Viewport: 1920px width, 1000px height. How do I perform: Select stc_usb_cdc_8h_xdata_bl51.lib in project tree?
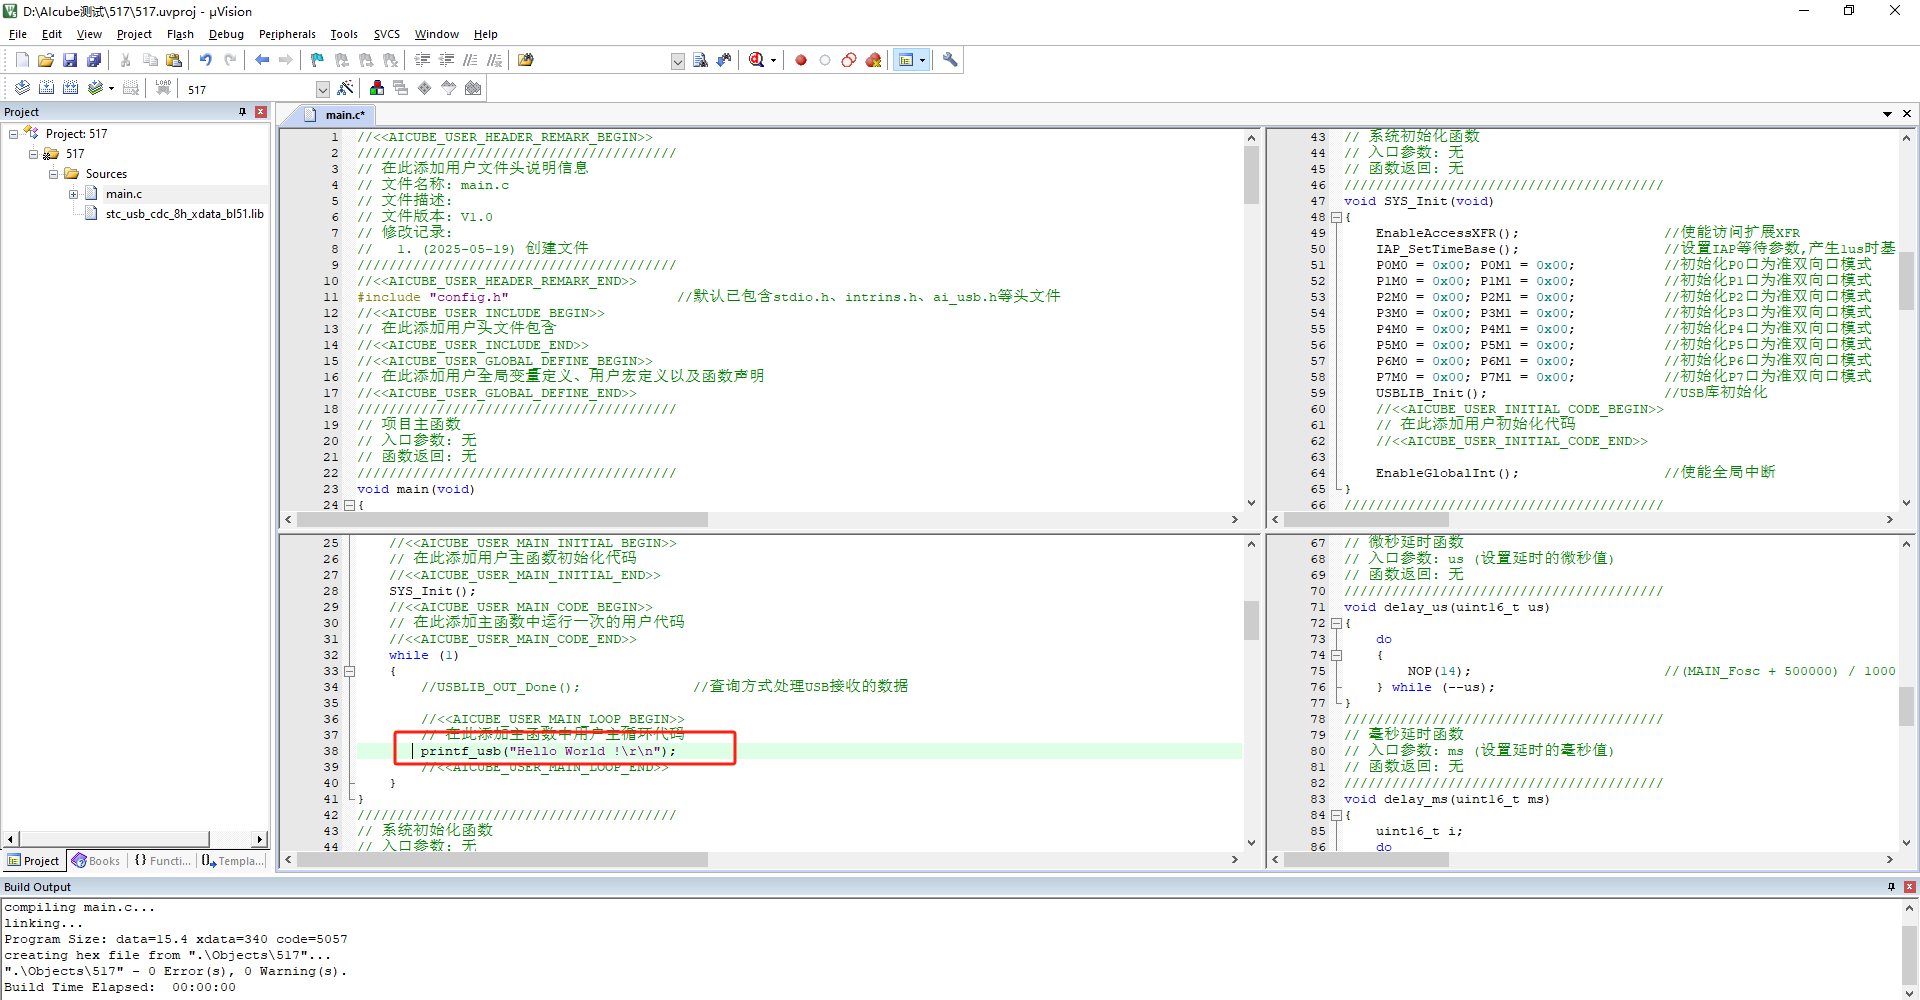pyautogui.click(x=185, y=214)
